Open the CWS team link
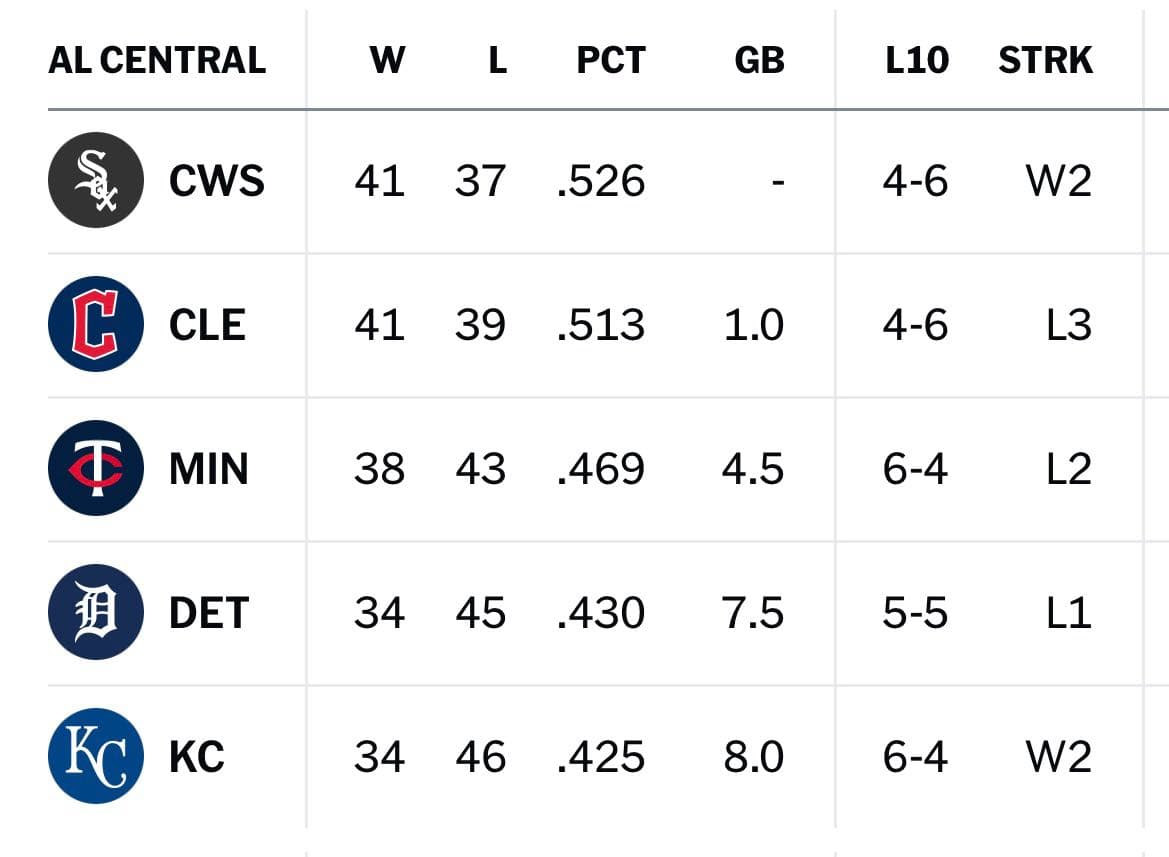This screenshot has width=1169, height=857. (216, 181)
